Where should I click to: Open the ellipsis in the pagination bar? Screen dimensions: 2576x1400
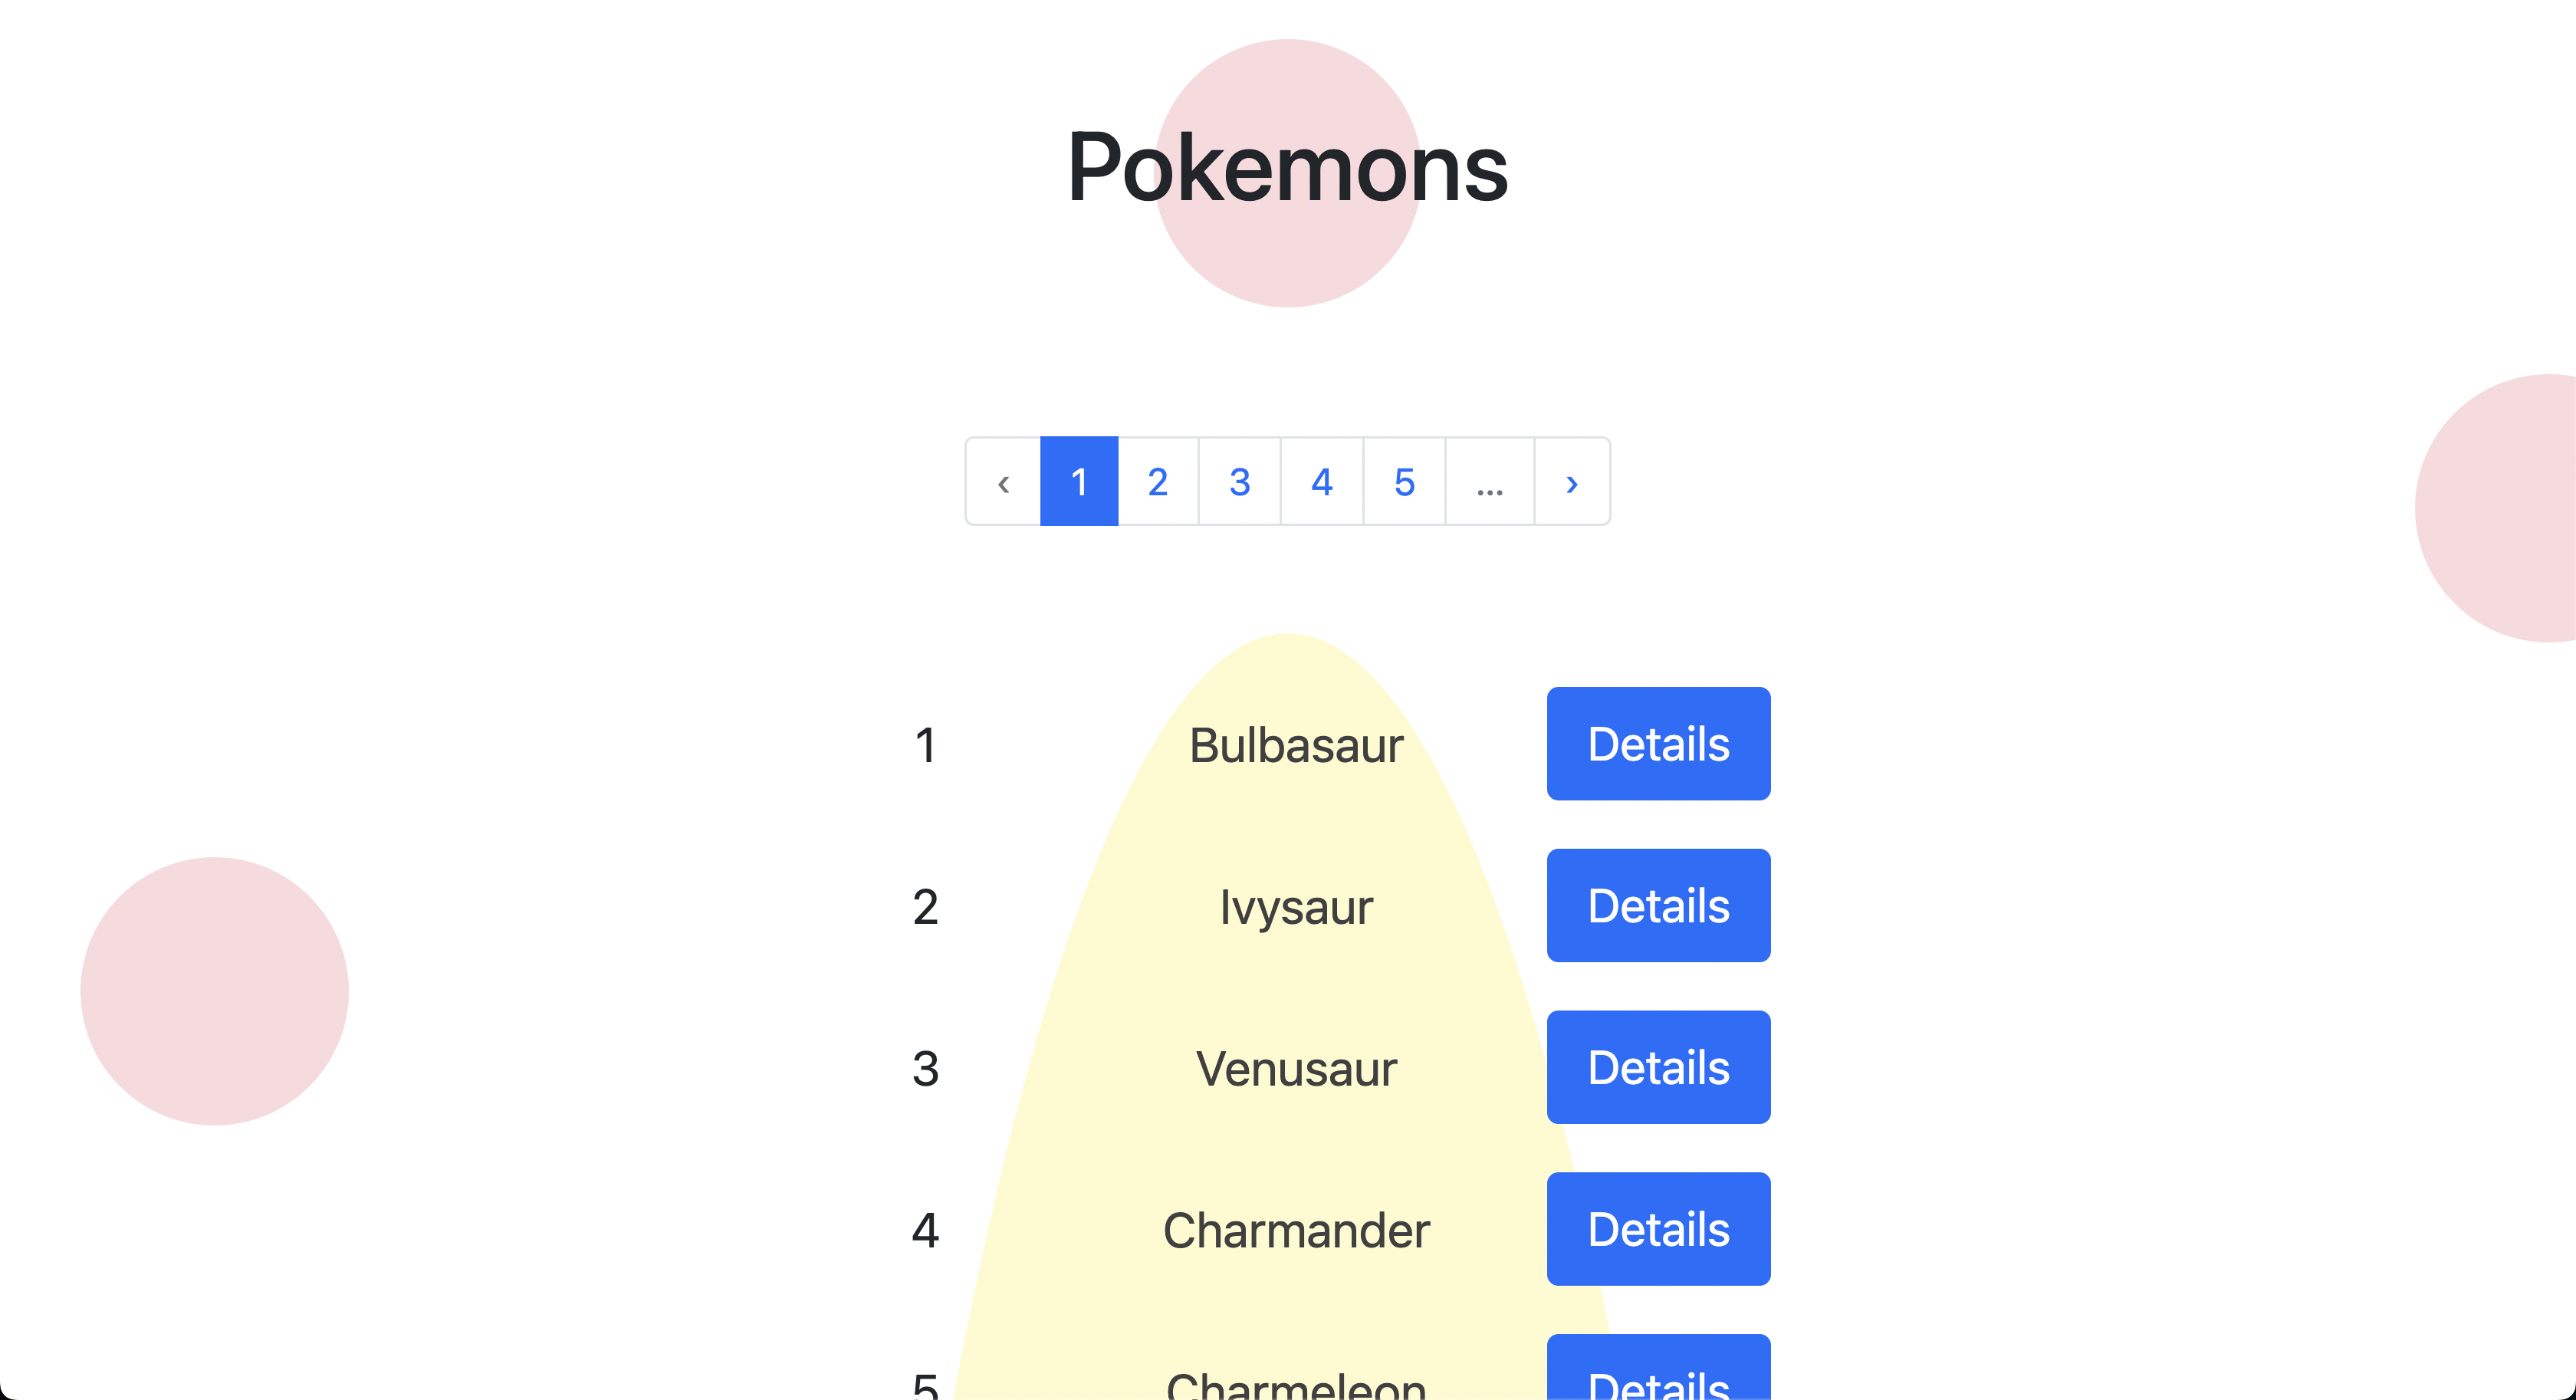tap(1489, 482)
